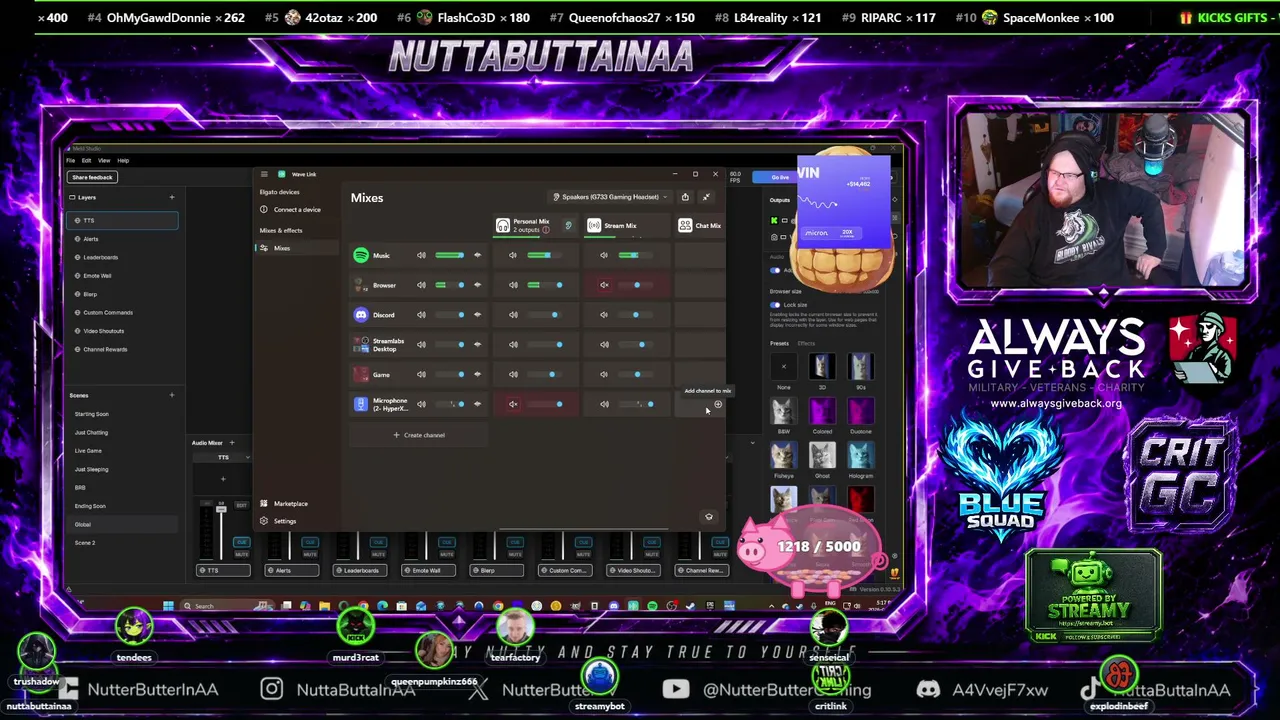The width and height of the screenshot is (1280, 720).
Task: Click the Personal Mix headphones icon
Action: (503, 226)
